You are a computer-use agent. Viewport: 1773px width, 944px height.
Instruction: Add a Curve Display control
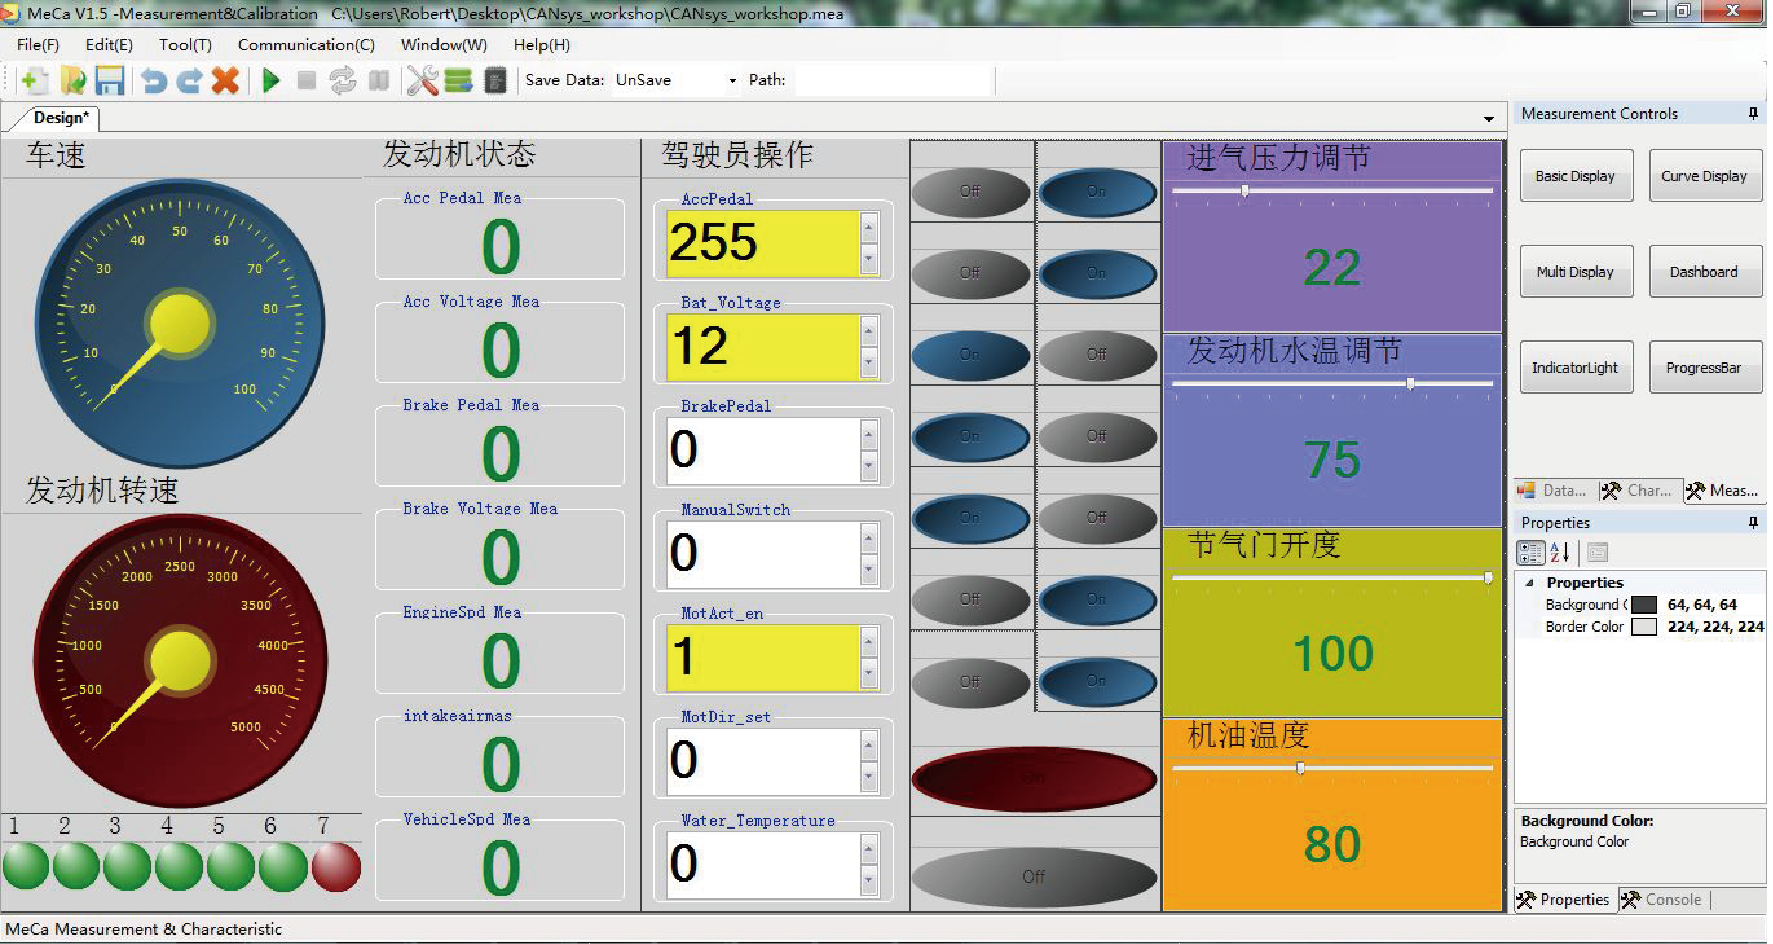1704,176
